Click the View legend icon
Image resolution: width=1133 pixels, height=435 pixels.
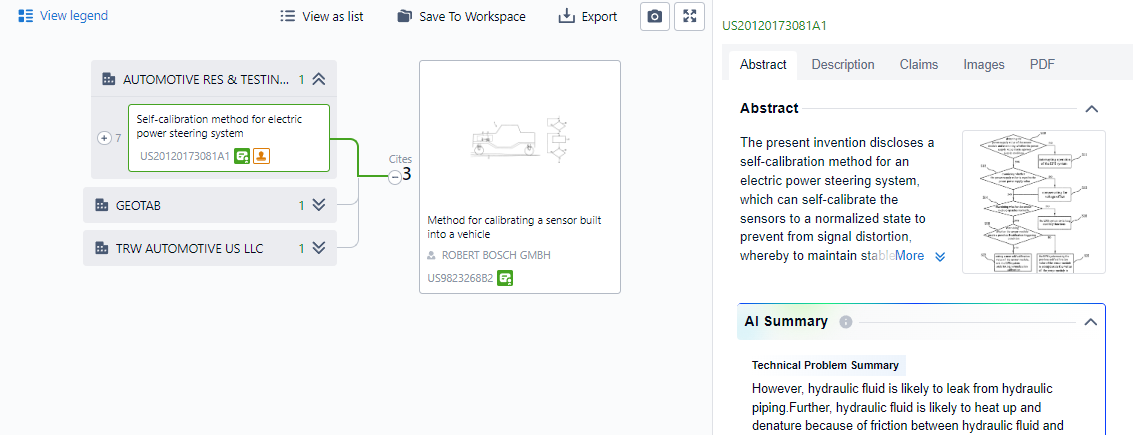[x=26, y=16]
